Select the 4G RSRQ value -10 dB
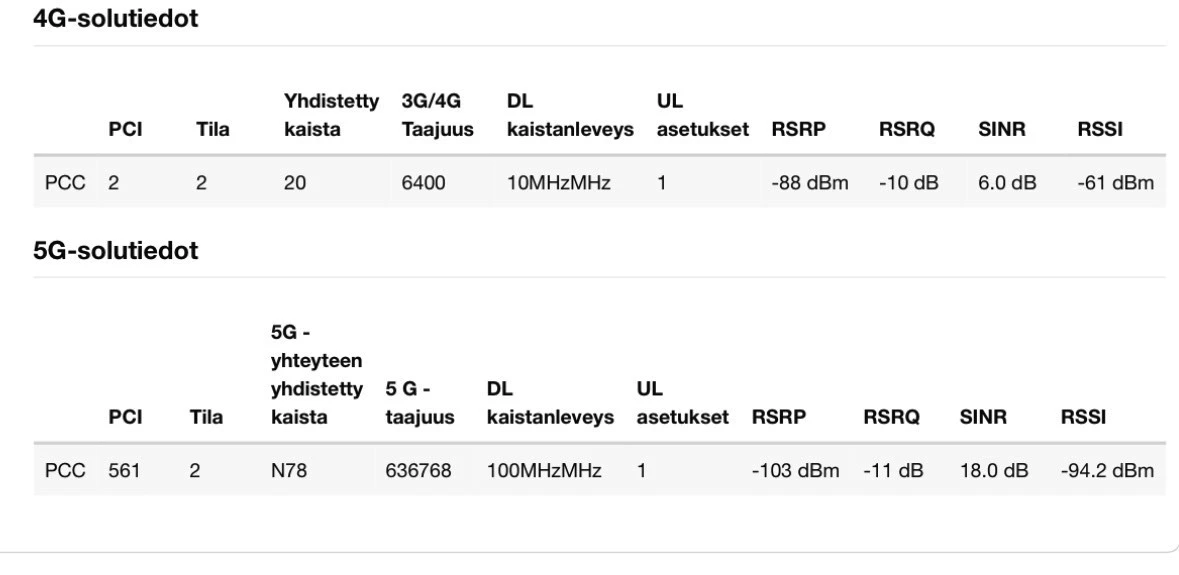The image size is (1179, 575). click(908, 182)
